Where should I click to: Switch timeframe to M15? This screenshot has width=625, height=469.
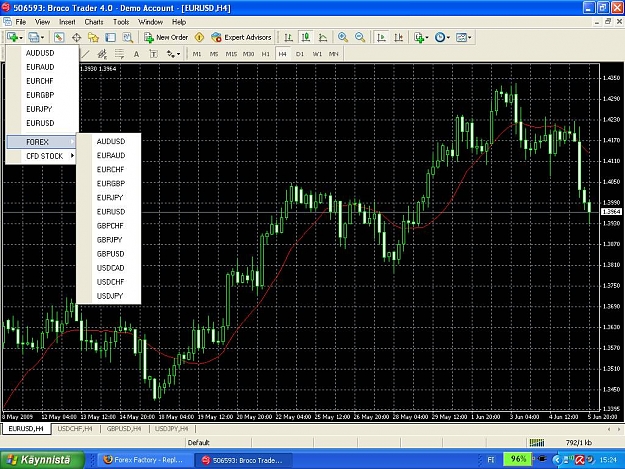click(231, 54)
